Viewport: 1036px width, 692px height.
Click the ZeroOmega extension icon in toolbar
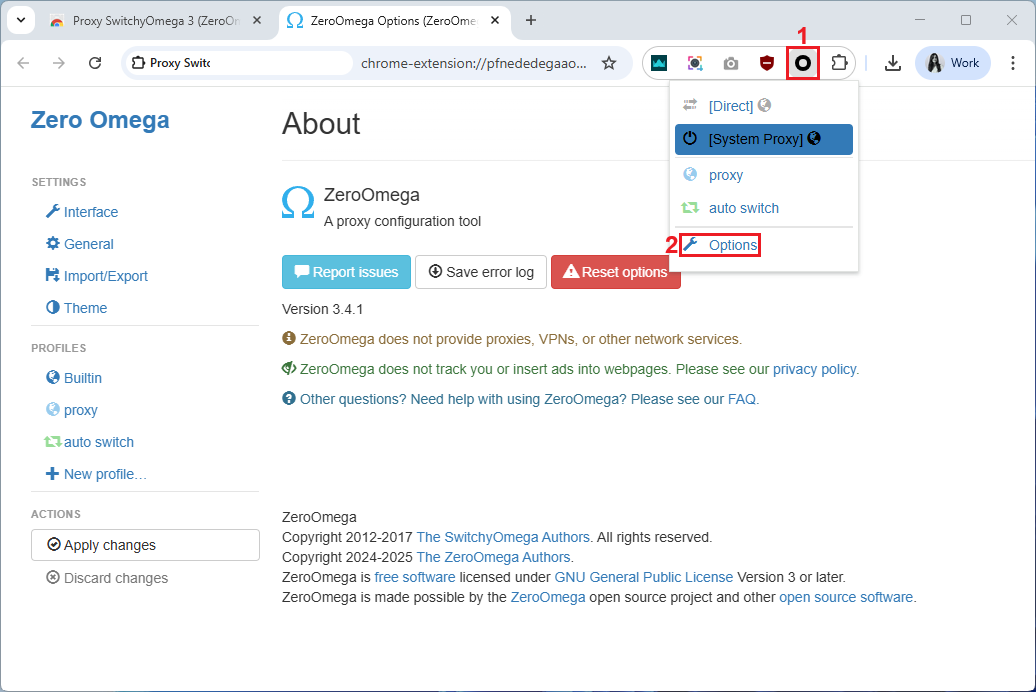[802, 63]
